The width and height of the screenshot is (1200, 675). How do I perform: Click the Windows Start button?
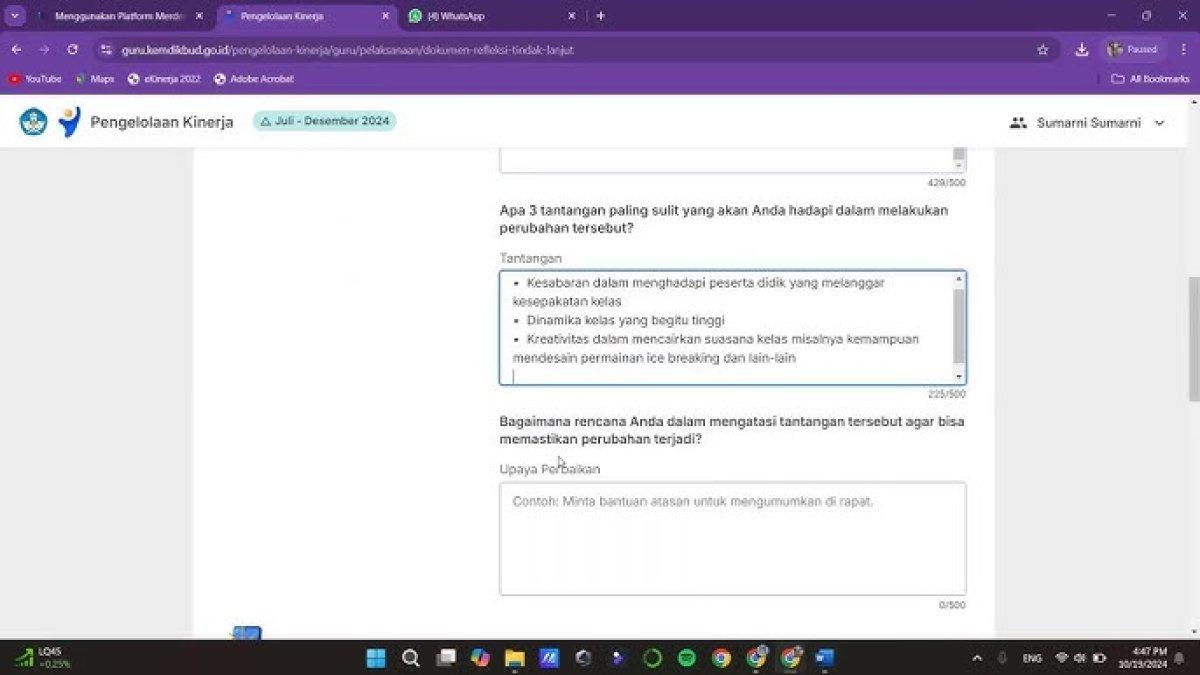376,658
